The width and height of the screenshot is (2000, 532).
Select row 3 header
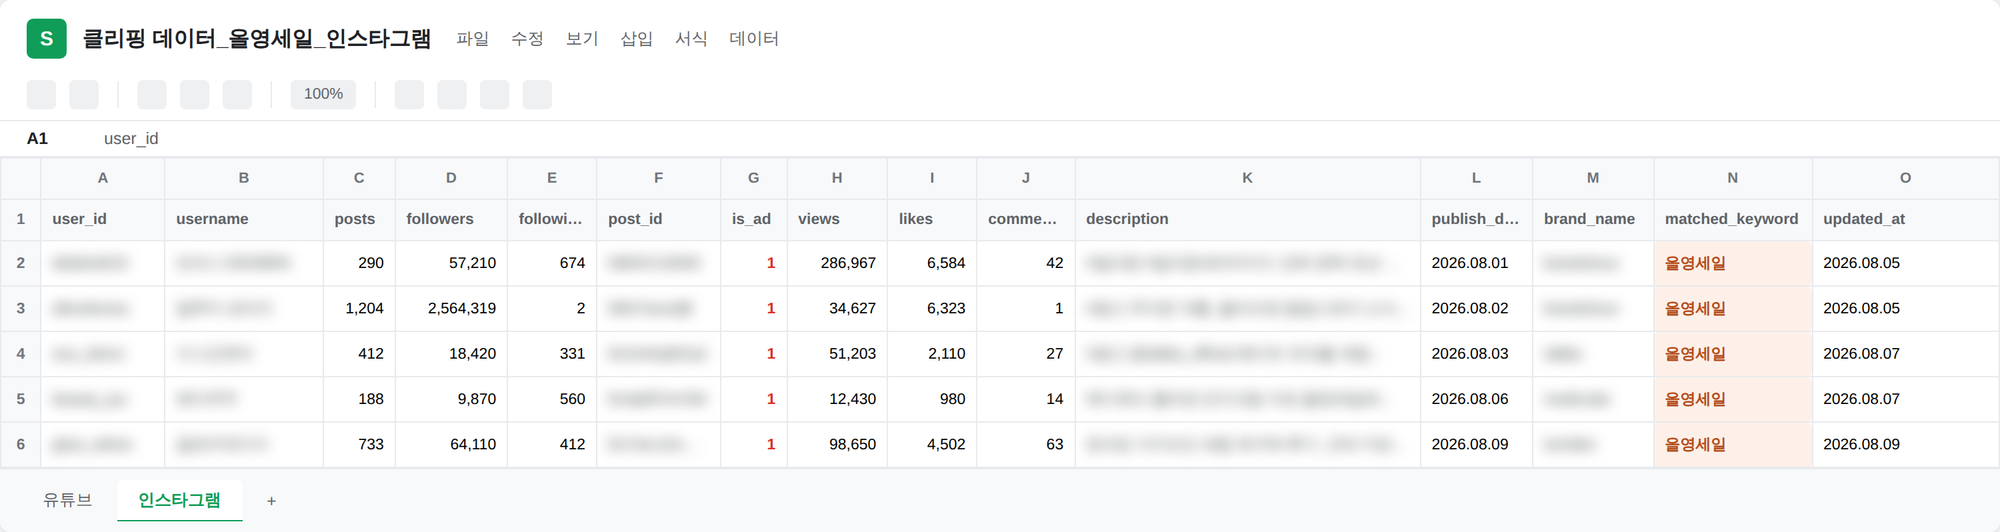(20, 309)
